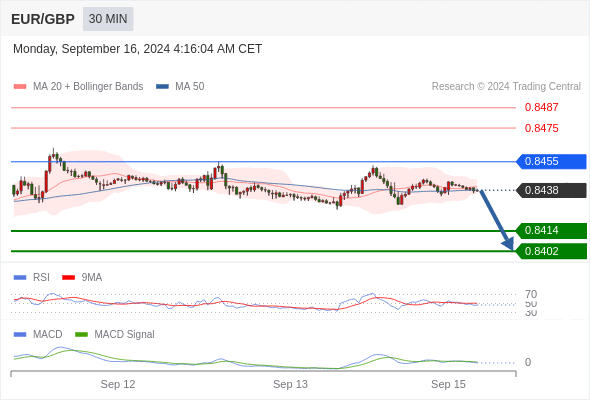Click the 0.8475 red resistance label
This screenshot has height=400, width=590.
click(x=541, y=128)
